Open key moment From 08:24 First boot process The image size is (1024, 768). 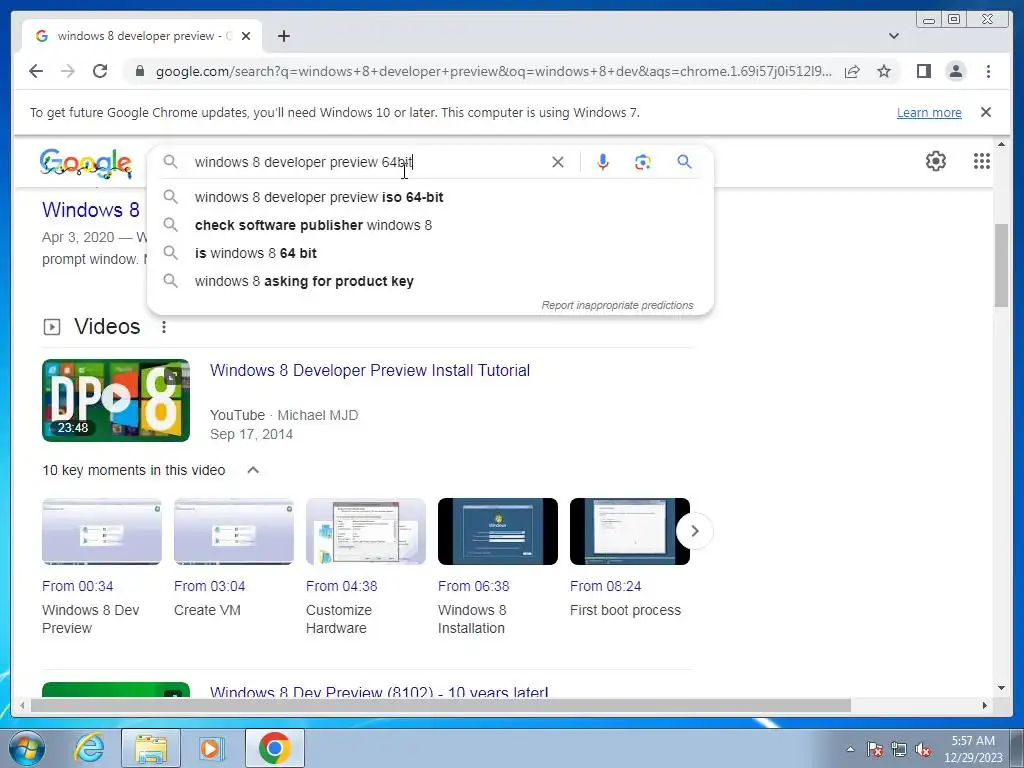630,532
